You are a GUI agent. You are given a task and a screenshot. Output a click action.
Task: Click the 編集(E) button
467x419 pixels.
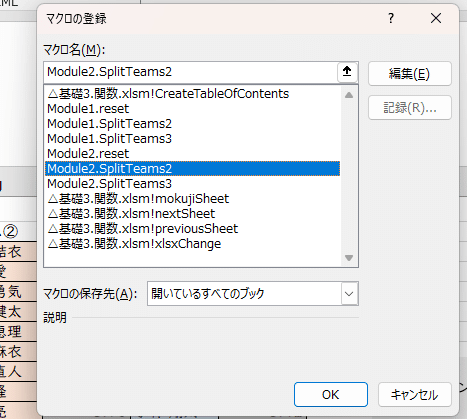pos(410,74)
